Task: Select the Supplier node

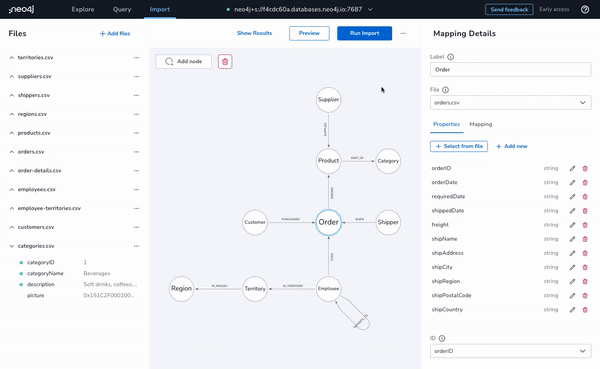Action: [x=328, y=100]
